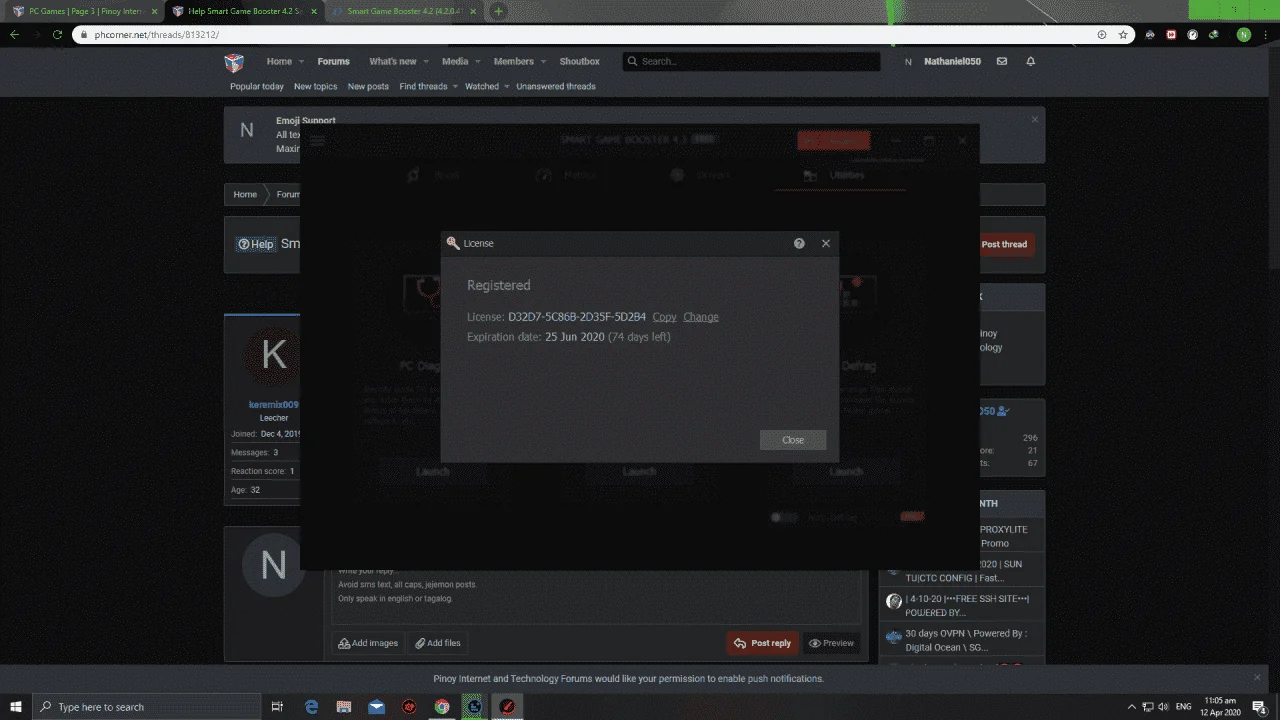This screenshot has width=1280, height=720.
Task: Open 30 days OVPN thread link in sidebar
Action: pyautogui.click(x=966, y=640)
